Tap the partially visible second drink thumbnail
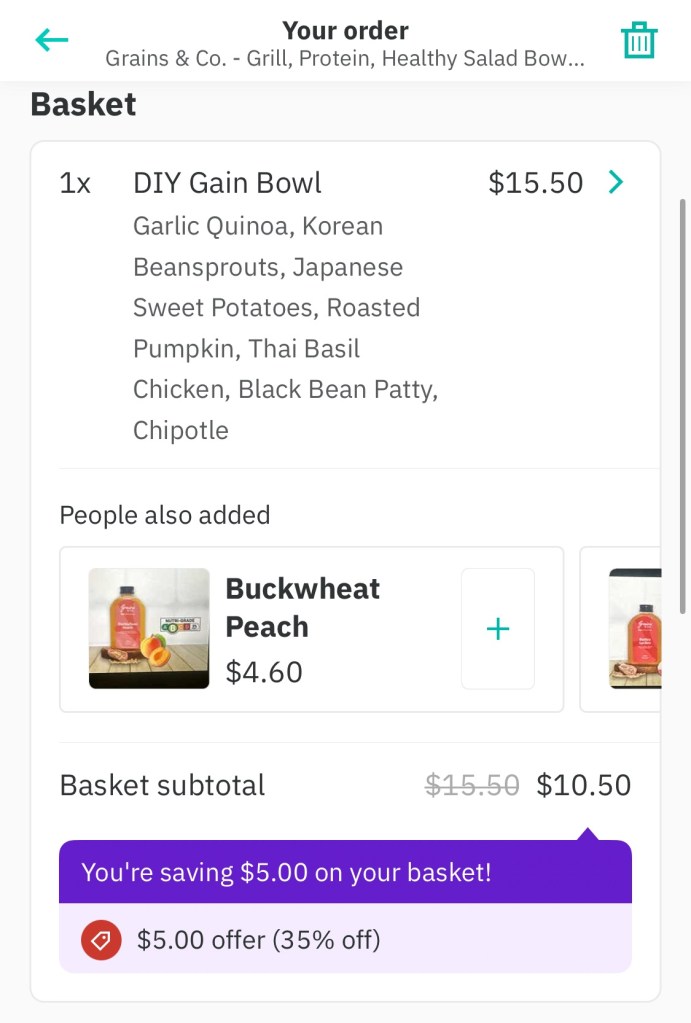The height and width of the screenshot is (1023, 691). [x=635, y=629]
